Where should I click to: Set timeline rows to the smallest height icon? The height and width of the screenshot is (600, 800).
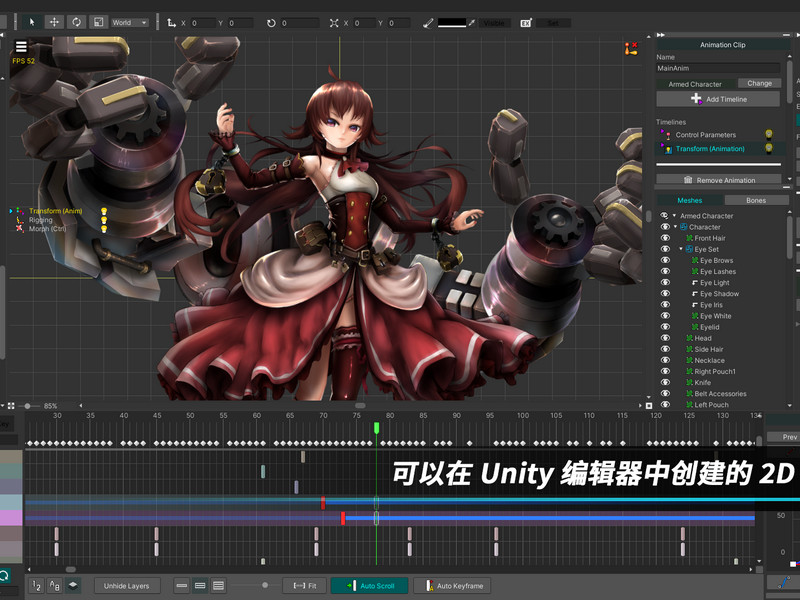[182, 586]
